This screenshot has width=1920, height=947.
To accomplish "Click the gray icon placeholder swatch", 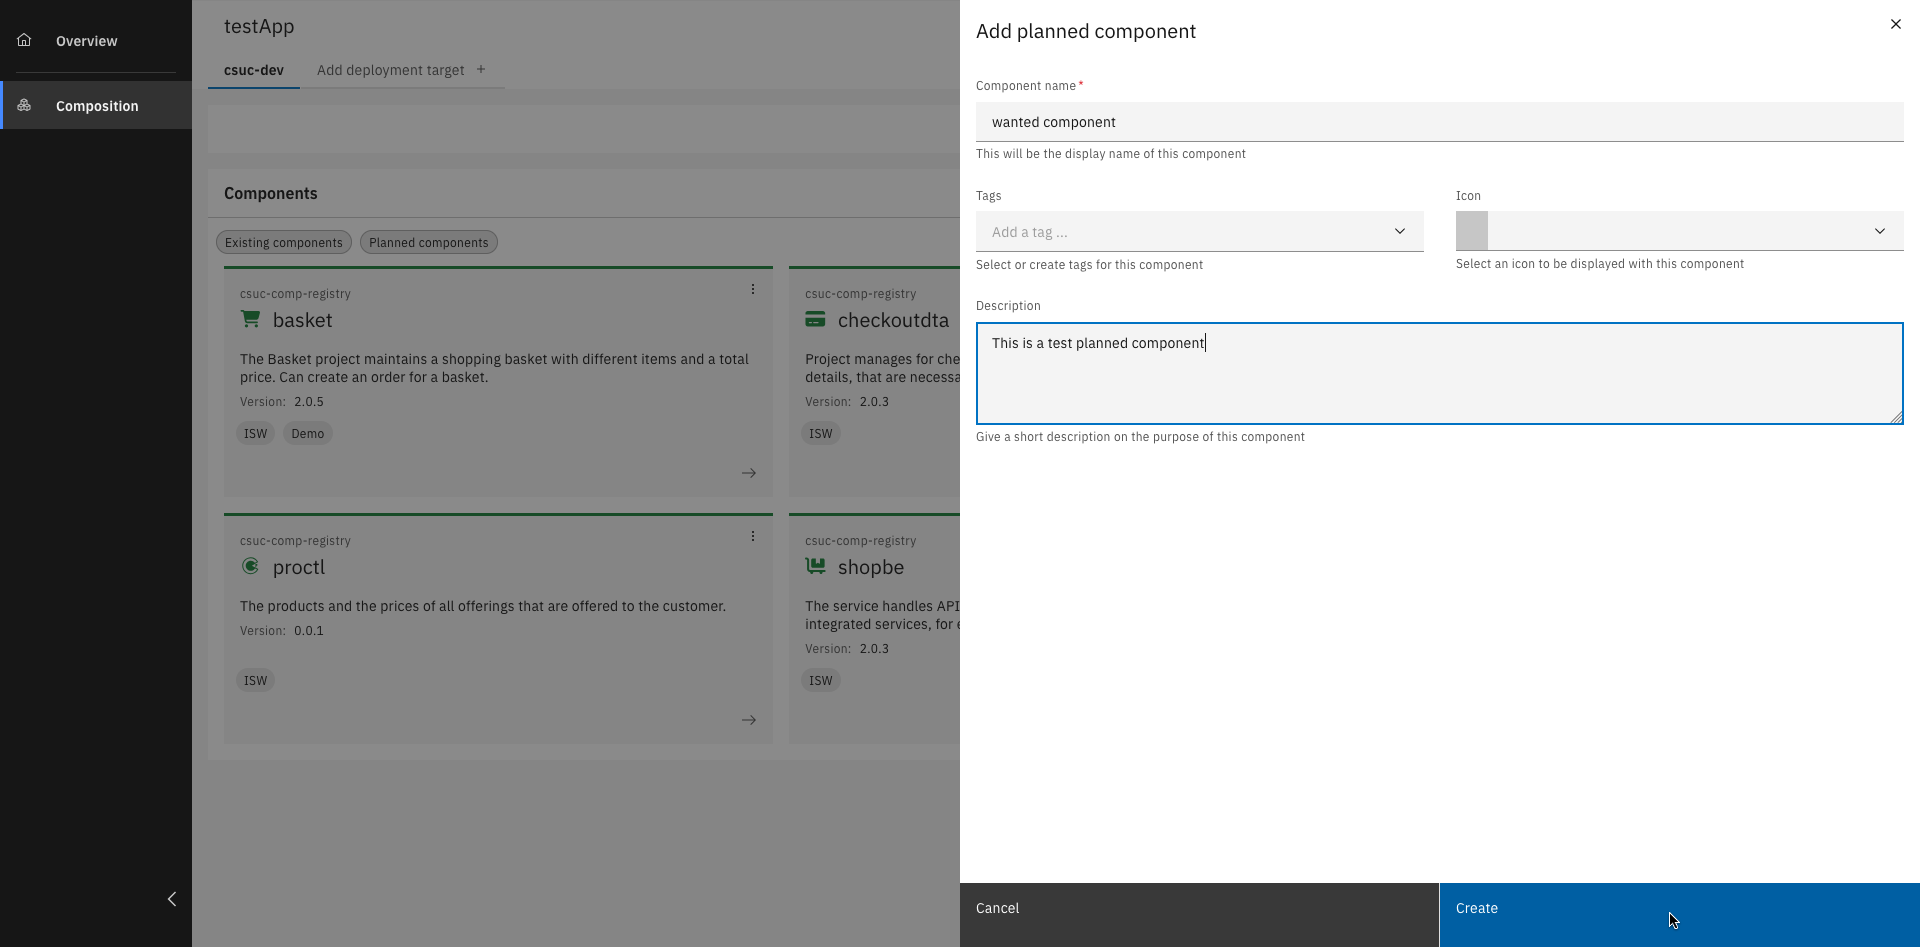I will click(x=1471, y=230).
